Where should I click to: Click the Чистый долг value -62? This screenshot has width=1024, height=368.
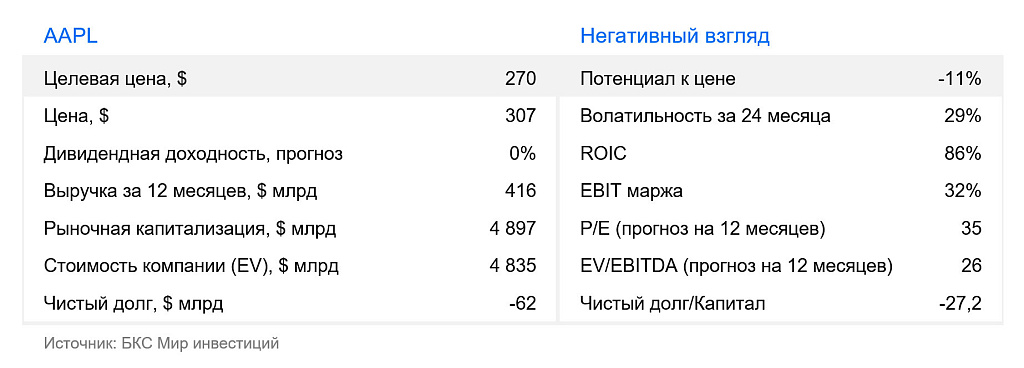(522, 304)
